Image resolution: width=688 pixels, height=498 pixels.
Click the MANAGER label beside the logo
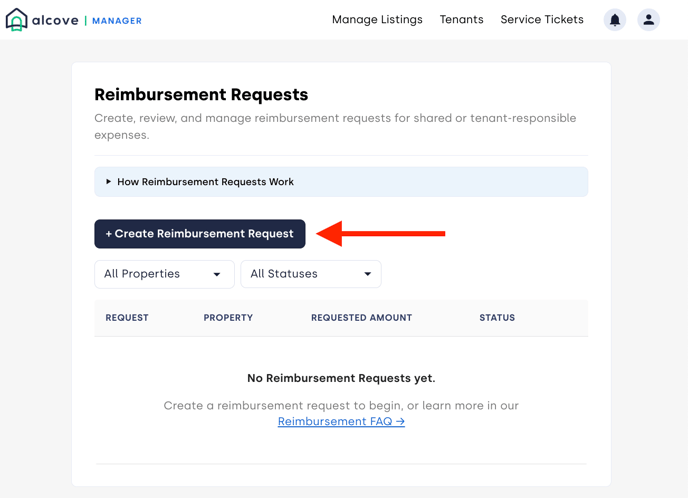117,21
